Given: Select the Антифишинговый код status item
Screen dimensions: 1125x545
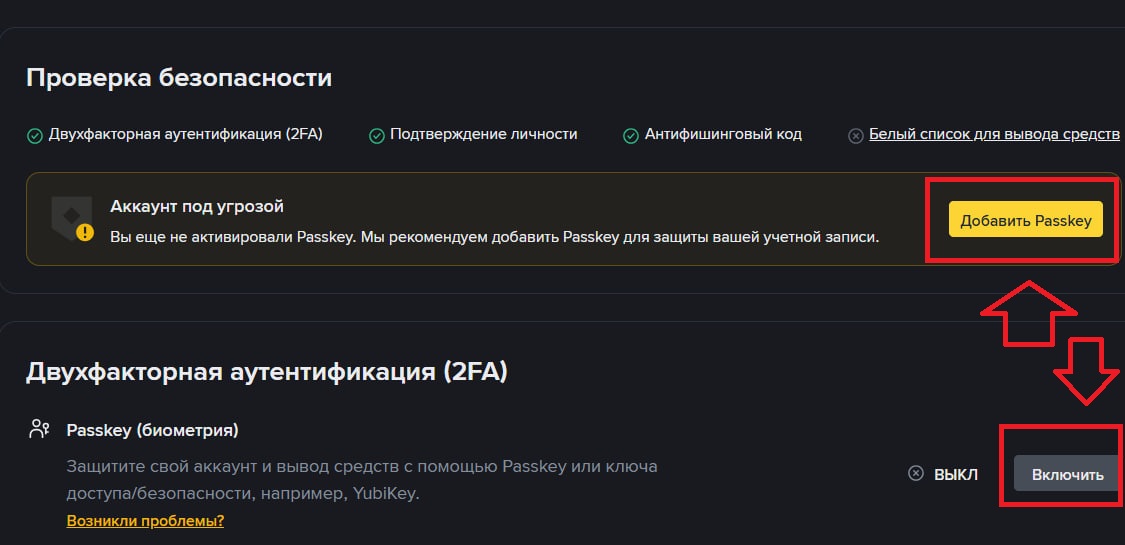Looking at the screenshot, I should [x=723, y=134].
